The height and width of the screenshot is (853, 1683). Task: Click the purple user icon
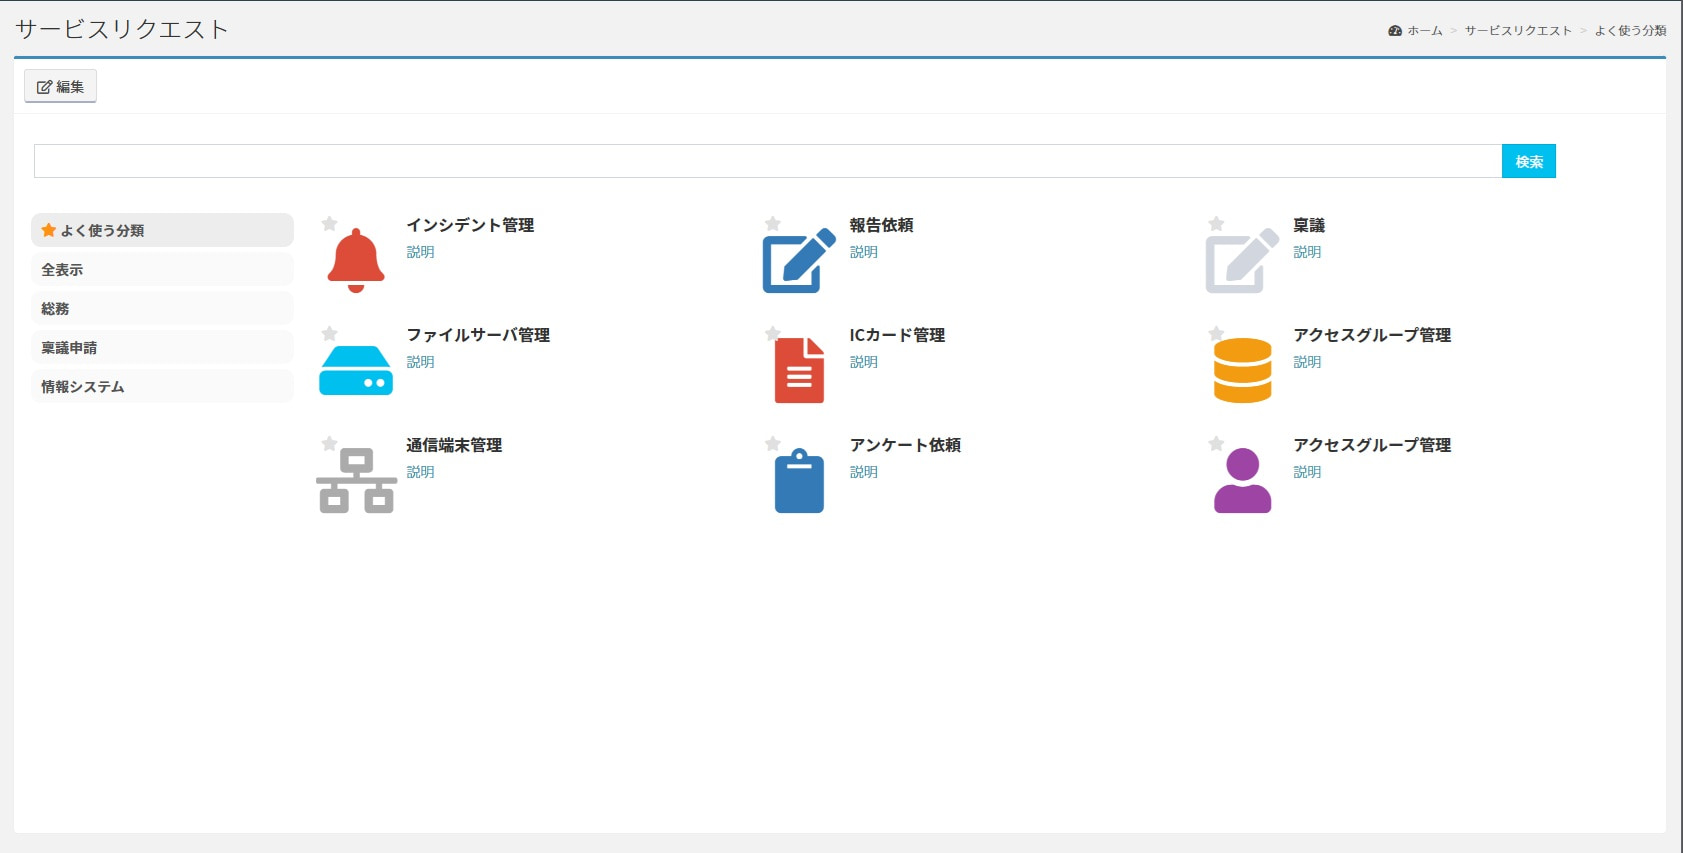click(1242, 480)
